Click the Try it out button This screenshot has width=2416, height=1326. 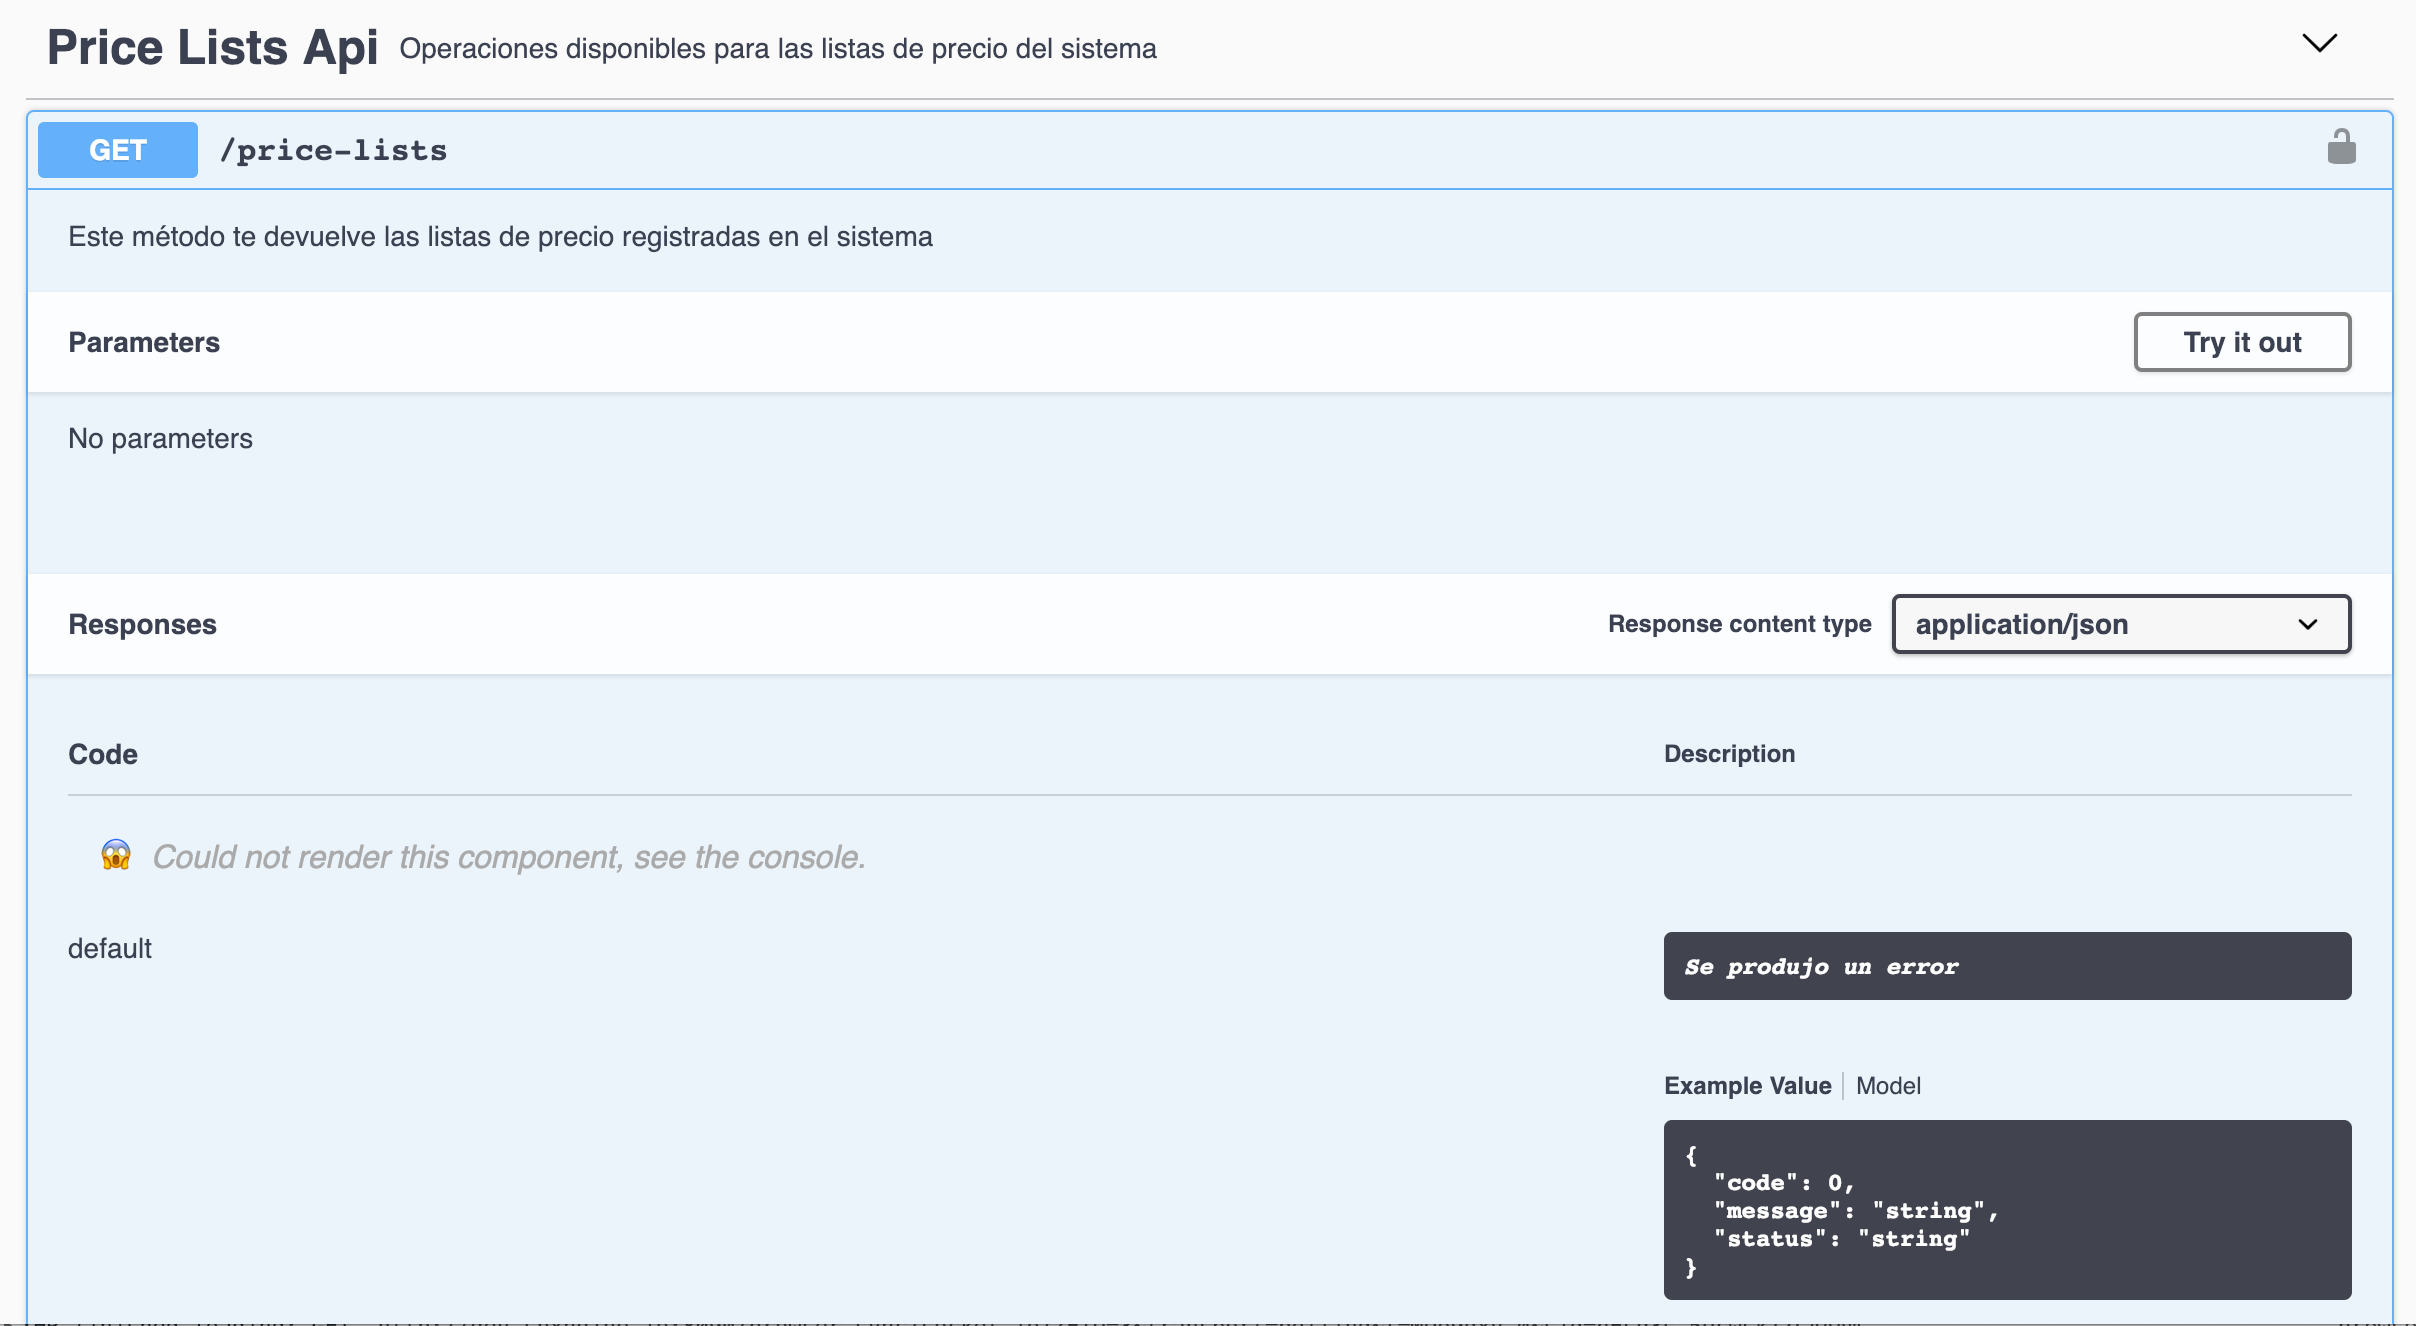coord(2242,342)
